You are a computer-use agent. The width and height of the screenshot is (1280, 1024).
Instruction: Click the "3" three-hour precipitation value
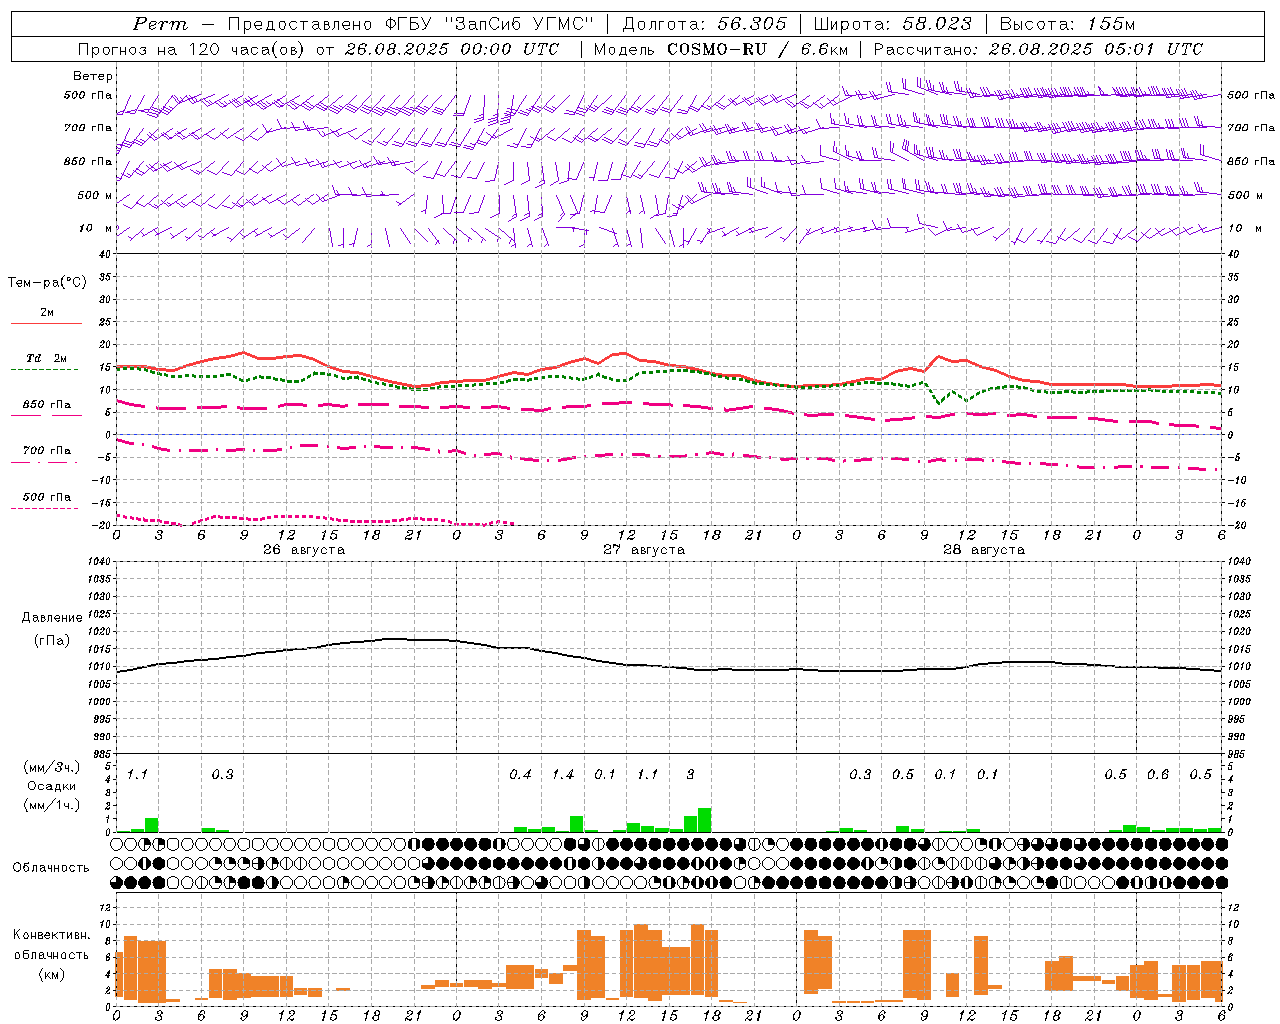[x=690, y=775]
